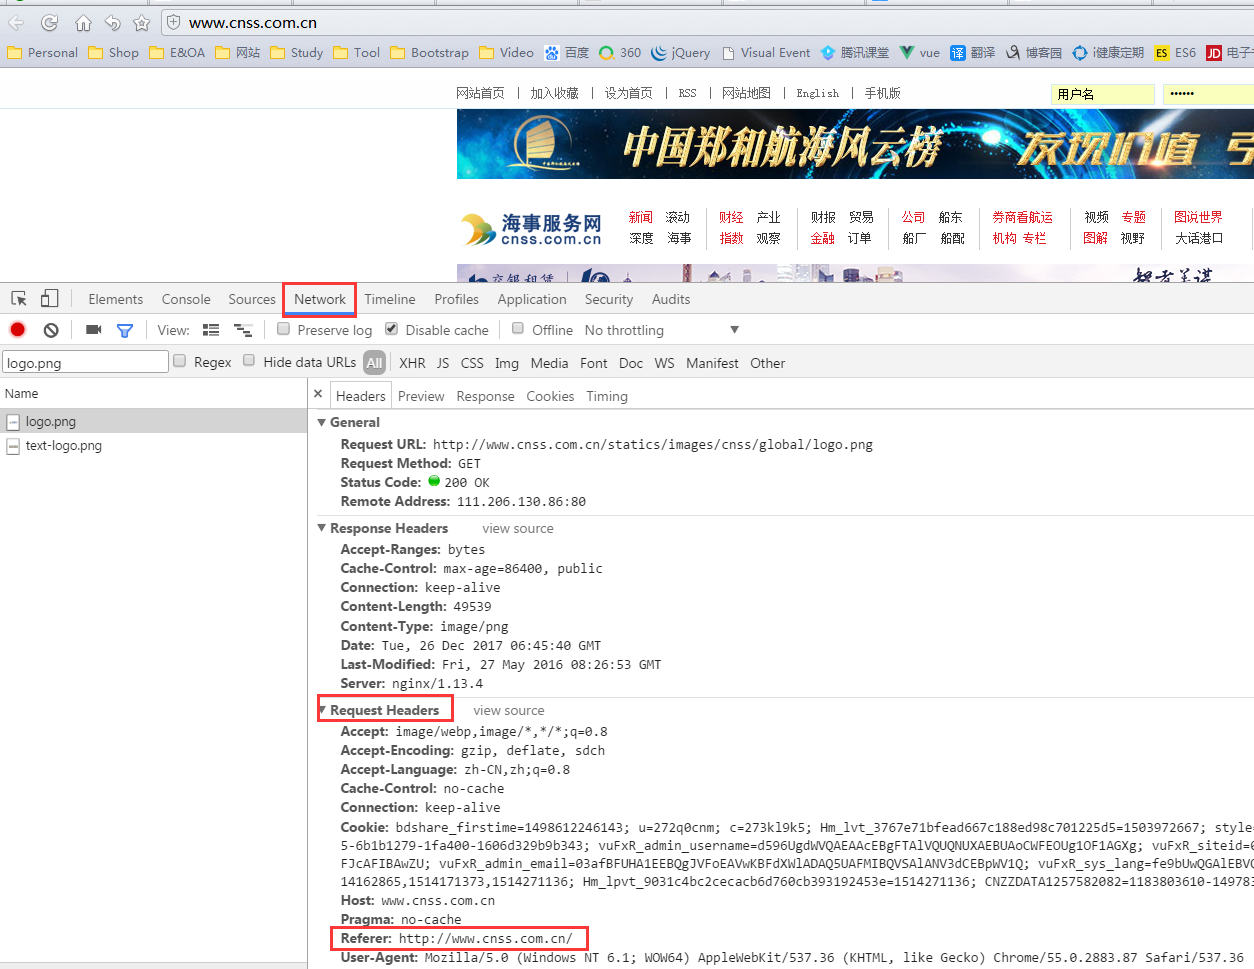The height and width of the screenshot is (969, 1254).
Task: Open the ES6 bookmark
Action: click(1175, 53)
